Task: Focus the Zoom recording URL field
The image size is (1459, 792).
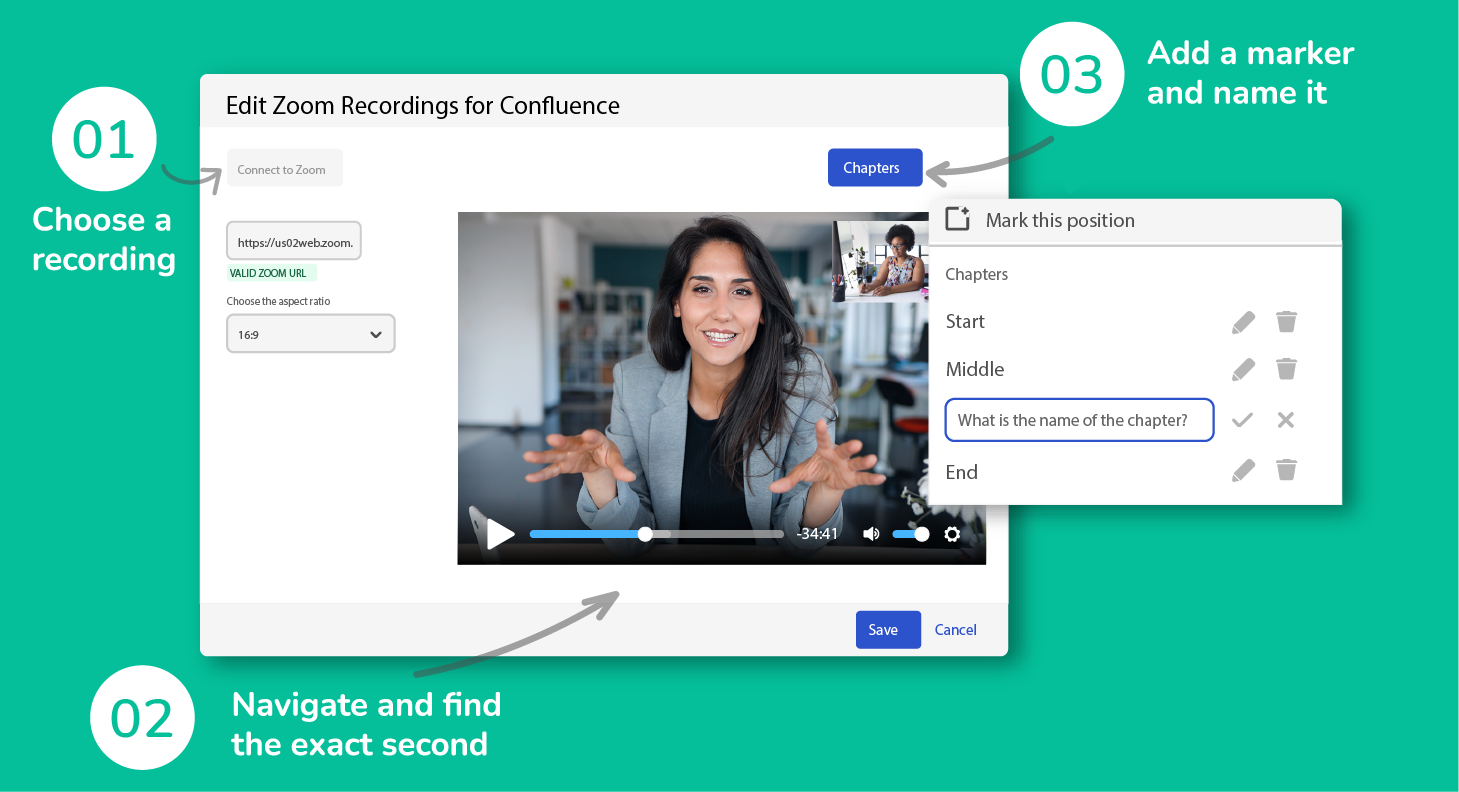Action: pyautogui.click(x=294, y=241)
